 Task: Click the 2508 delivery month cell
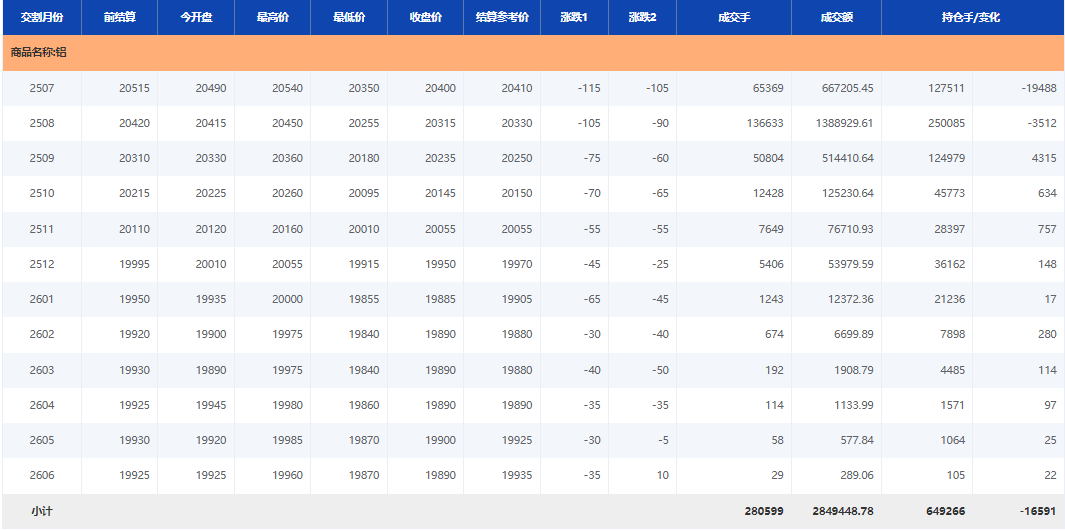(42, 123)
